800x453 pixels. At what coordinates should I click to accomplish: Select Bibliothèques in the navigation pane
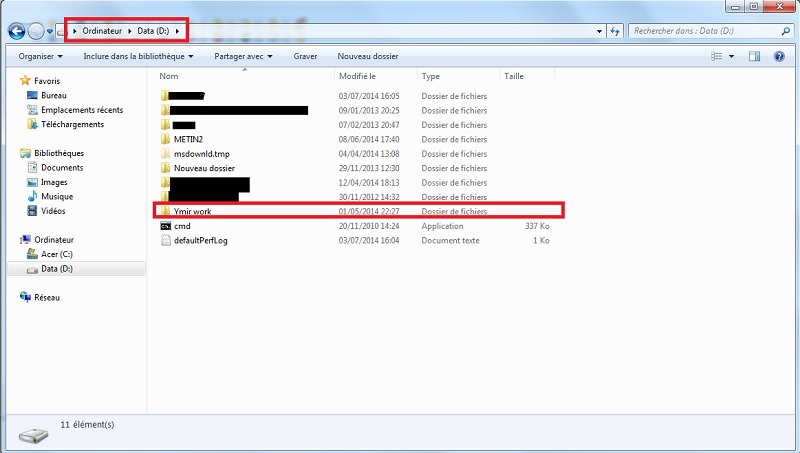[59, 153]
